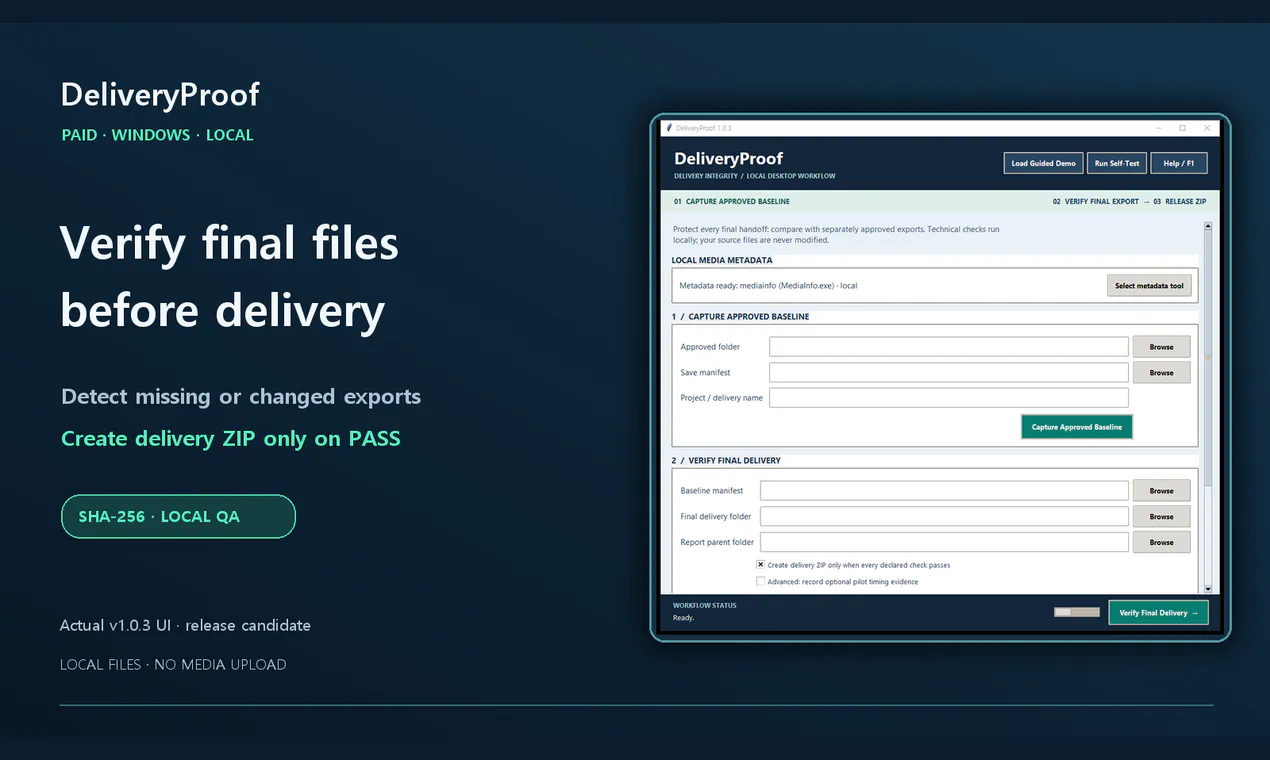Focus the Baseline manifest text field
The height and width of the screenshot is (760, 1270).
945,491
